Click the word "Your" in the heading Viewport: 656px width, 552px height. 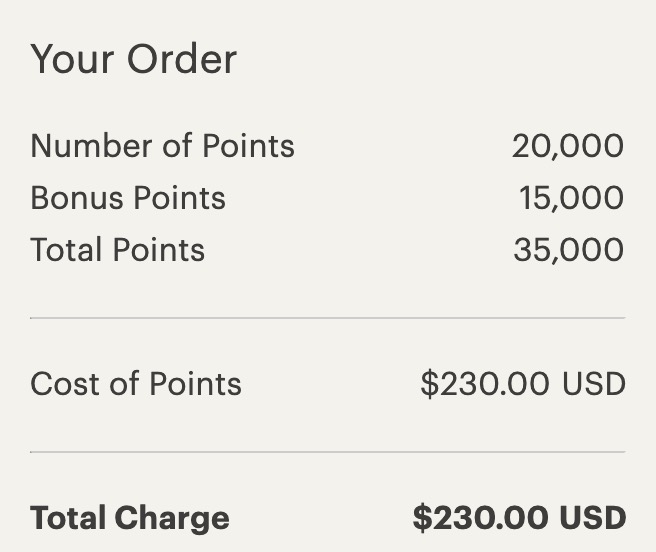click(x=72, y=60)
